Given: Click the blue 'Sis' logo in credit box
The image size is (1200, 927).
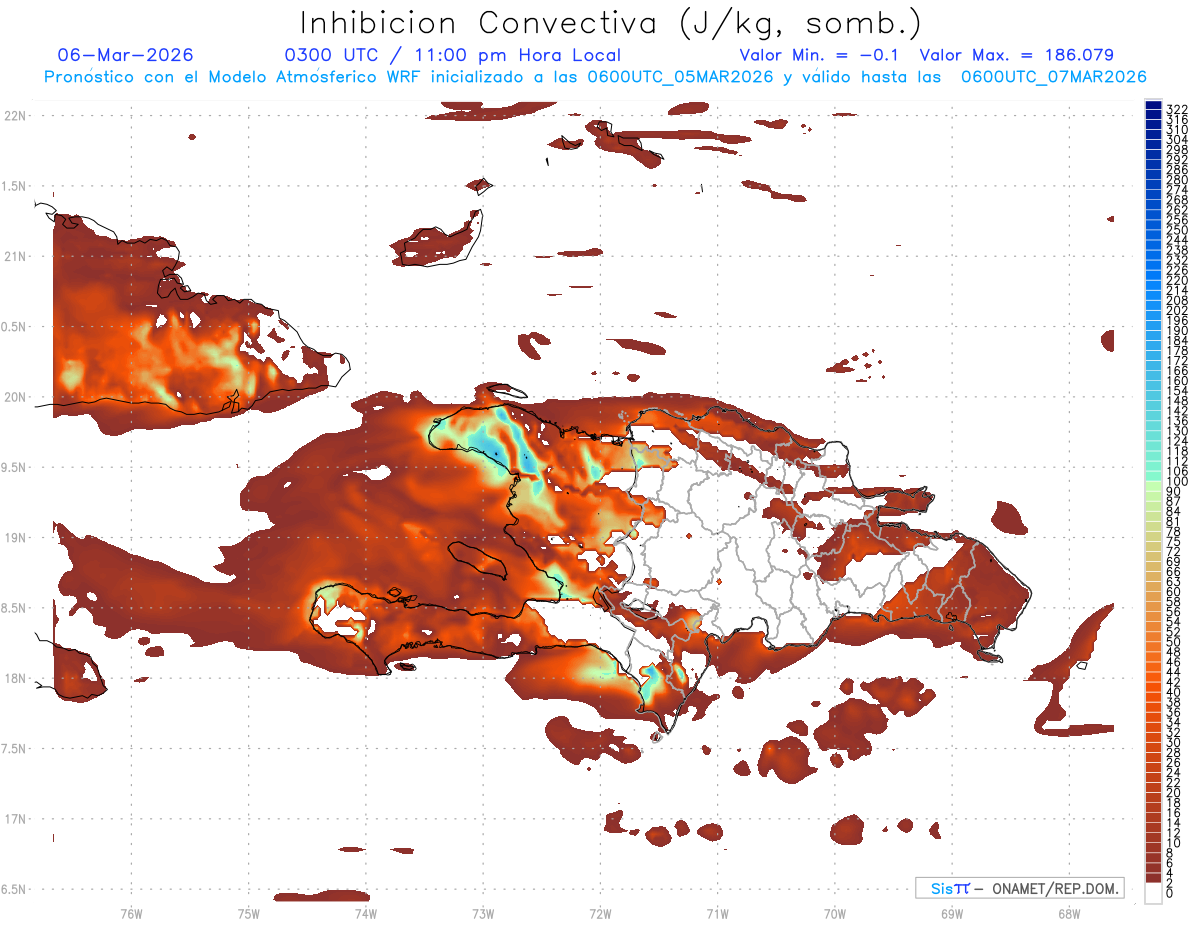Looking at the screenshot, I should point(943,888).
